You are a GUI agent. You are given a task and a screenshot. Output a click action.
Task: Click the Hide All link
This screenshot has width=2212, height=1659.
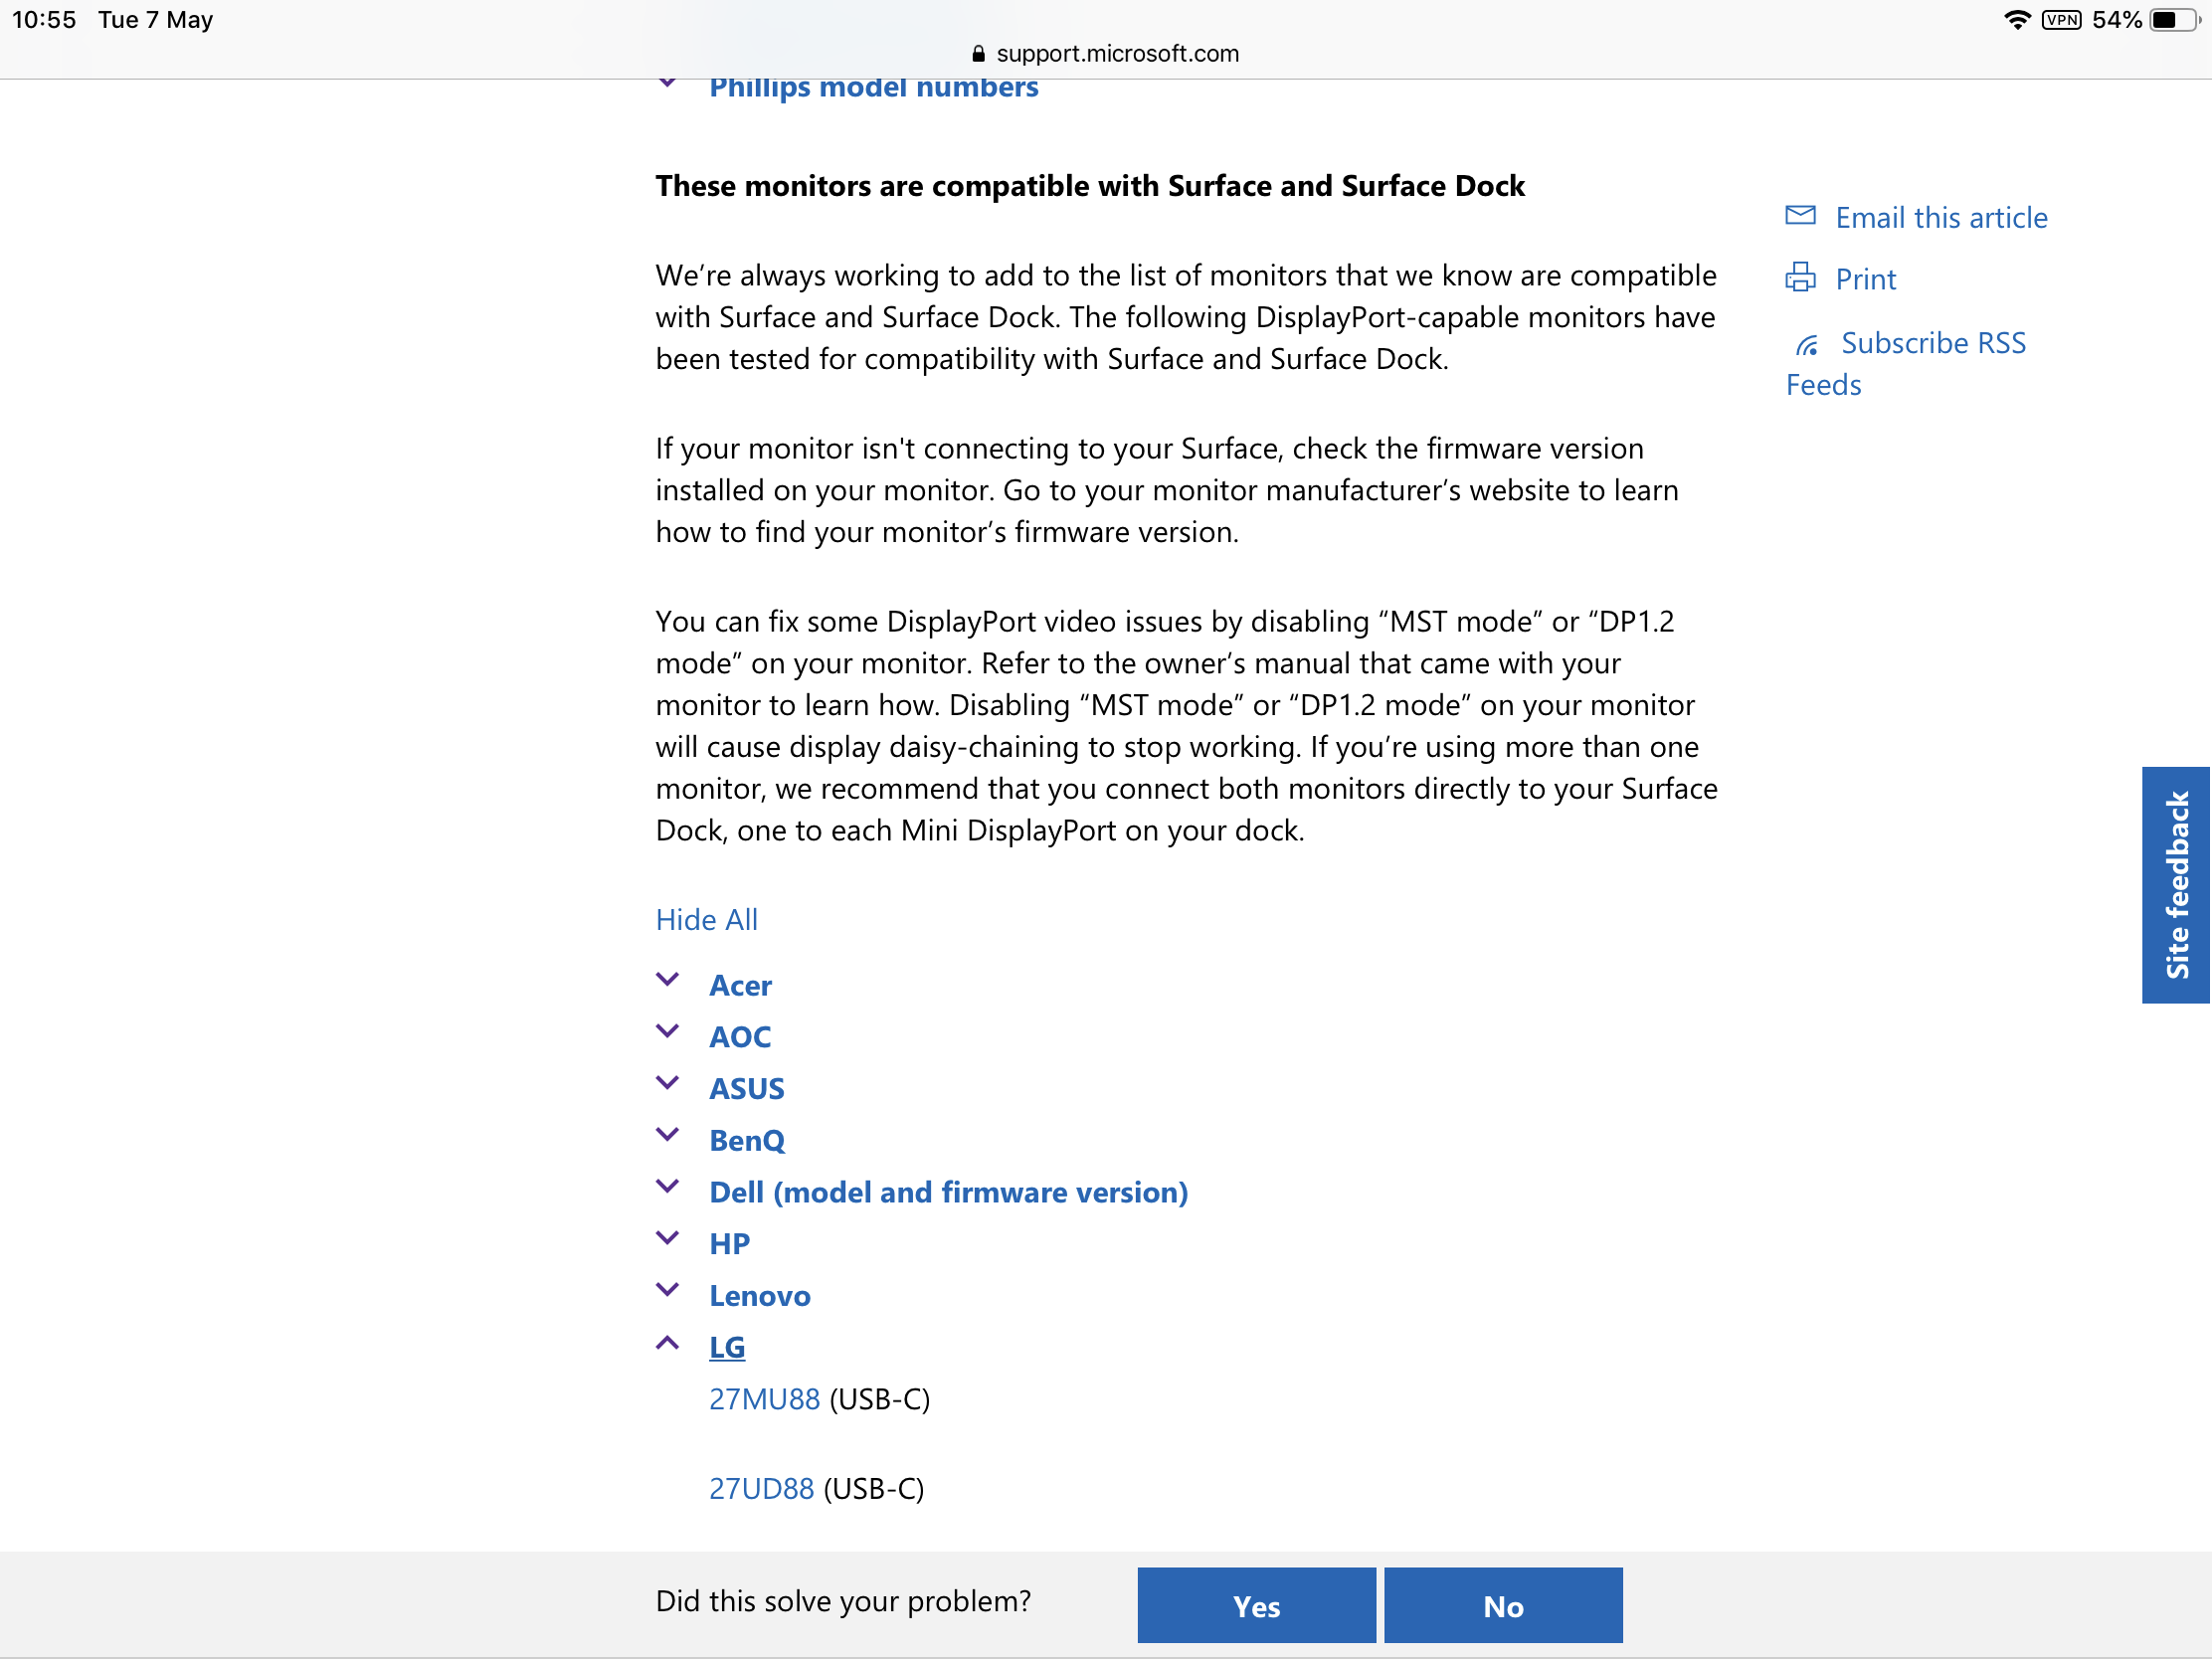coord(706,919)
